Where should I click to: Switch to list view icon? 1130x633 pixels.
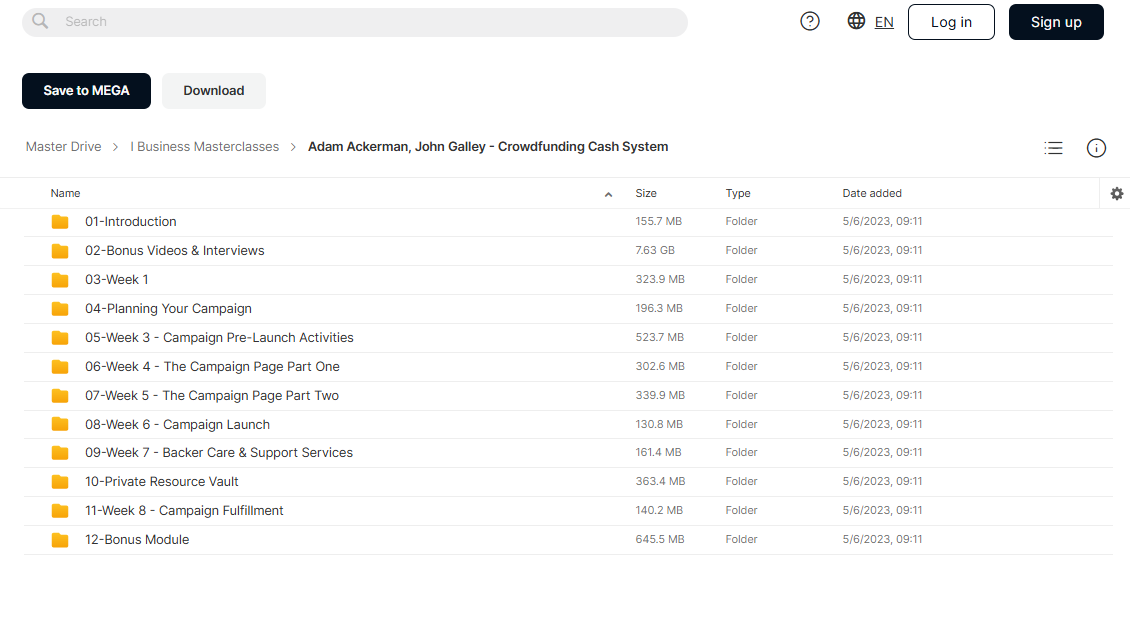pyautogui.click(x=1054, y=148)
